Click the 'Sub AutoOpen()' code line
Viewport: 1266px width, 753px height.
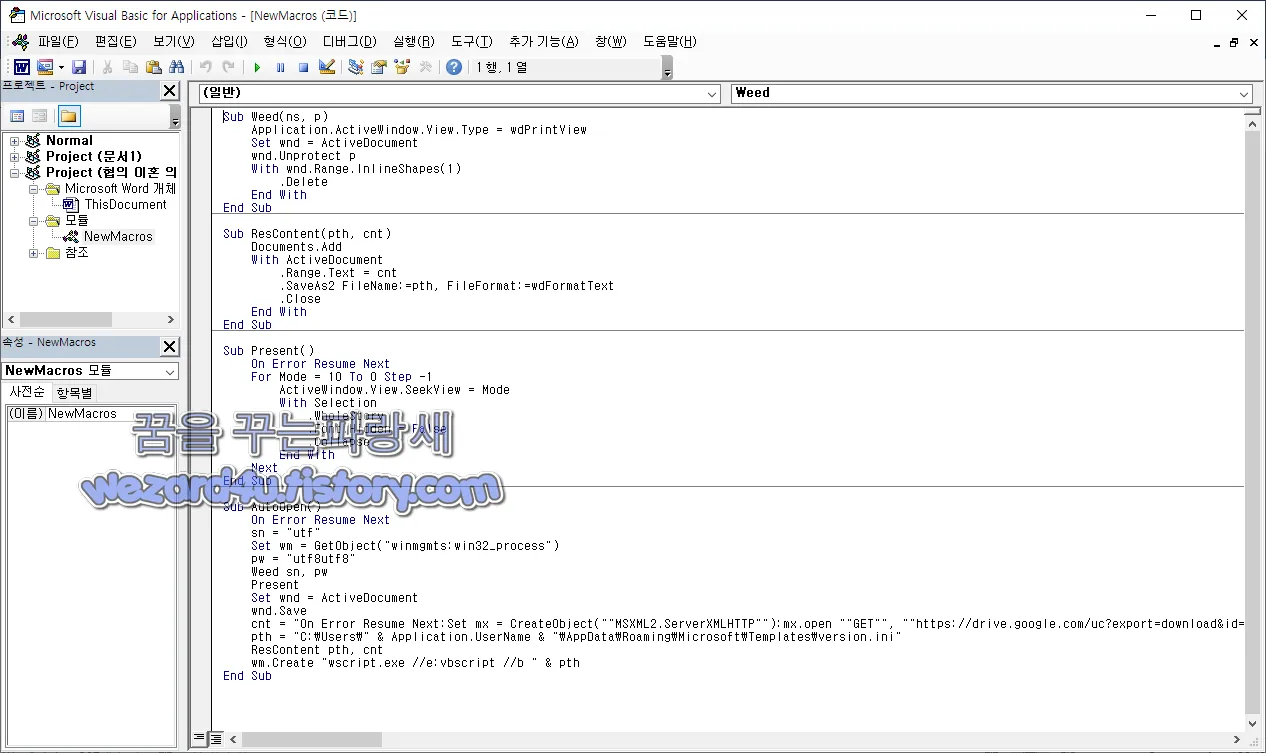point(272,507)
